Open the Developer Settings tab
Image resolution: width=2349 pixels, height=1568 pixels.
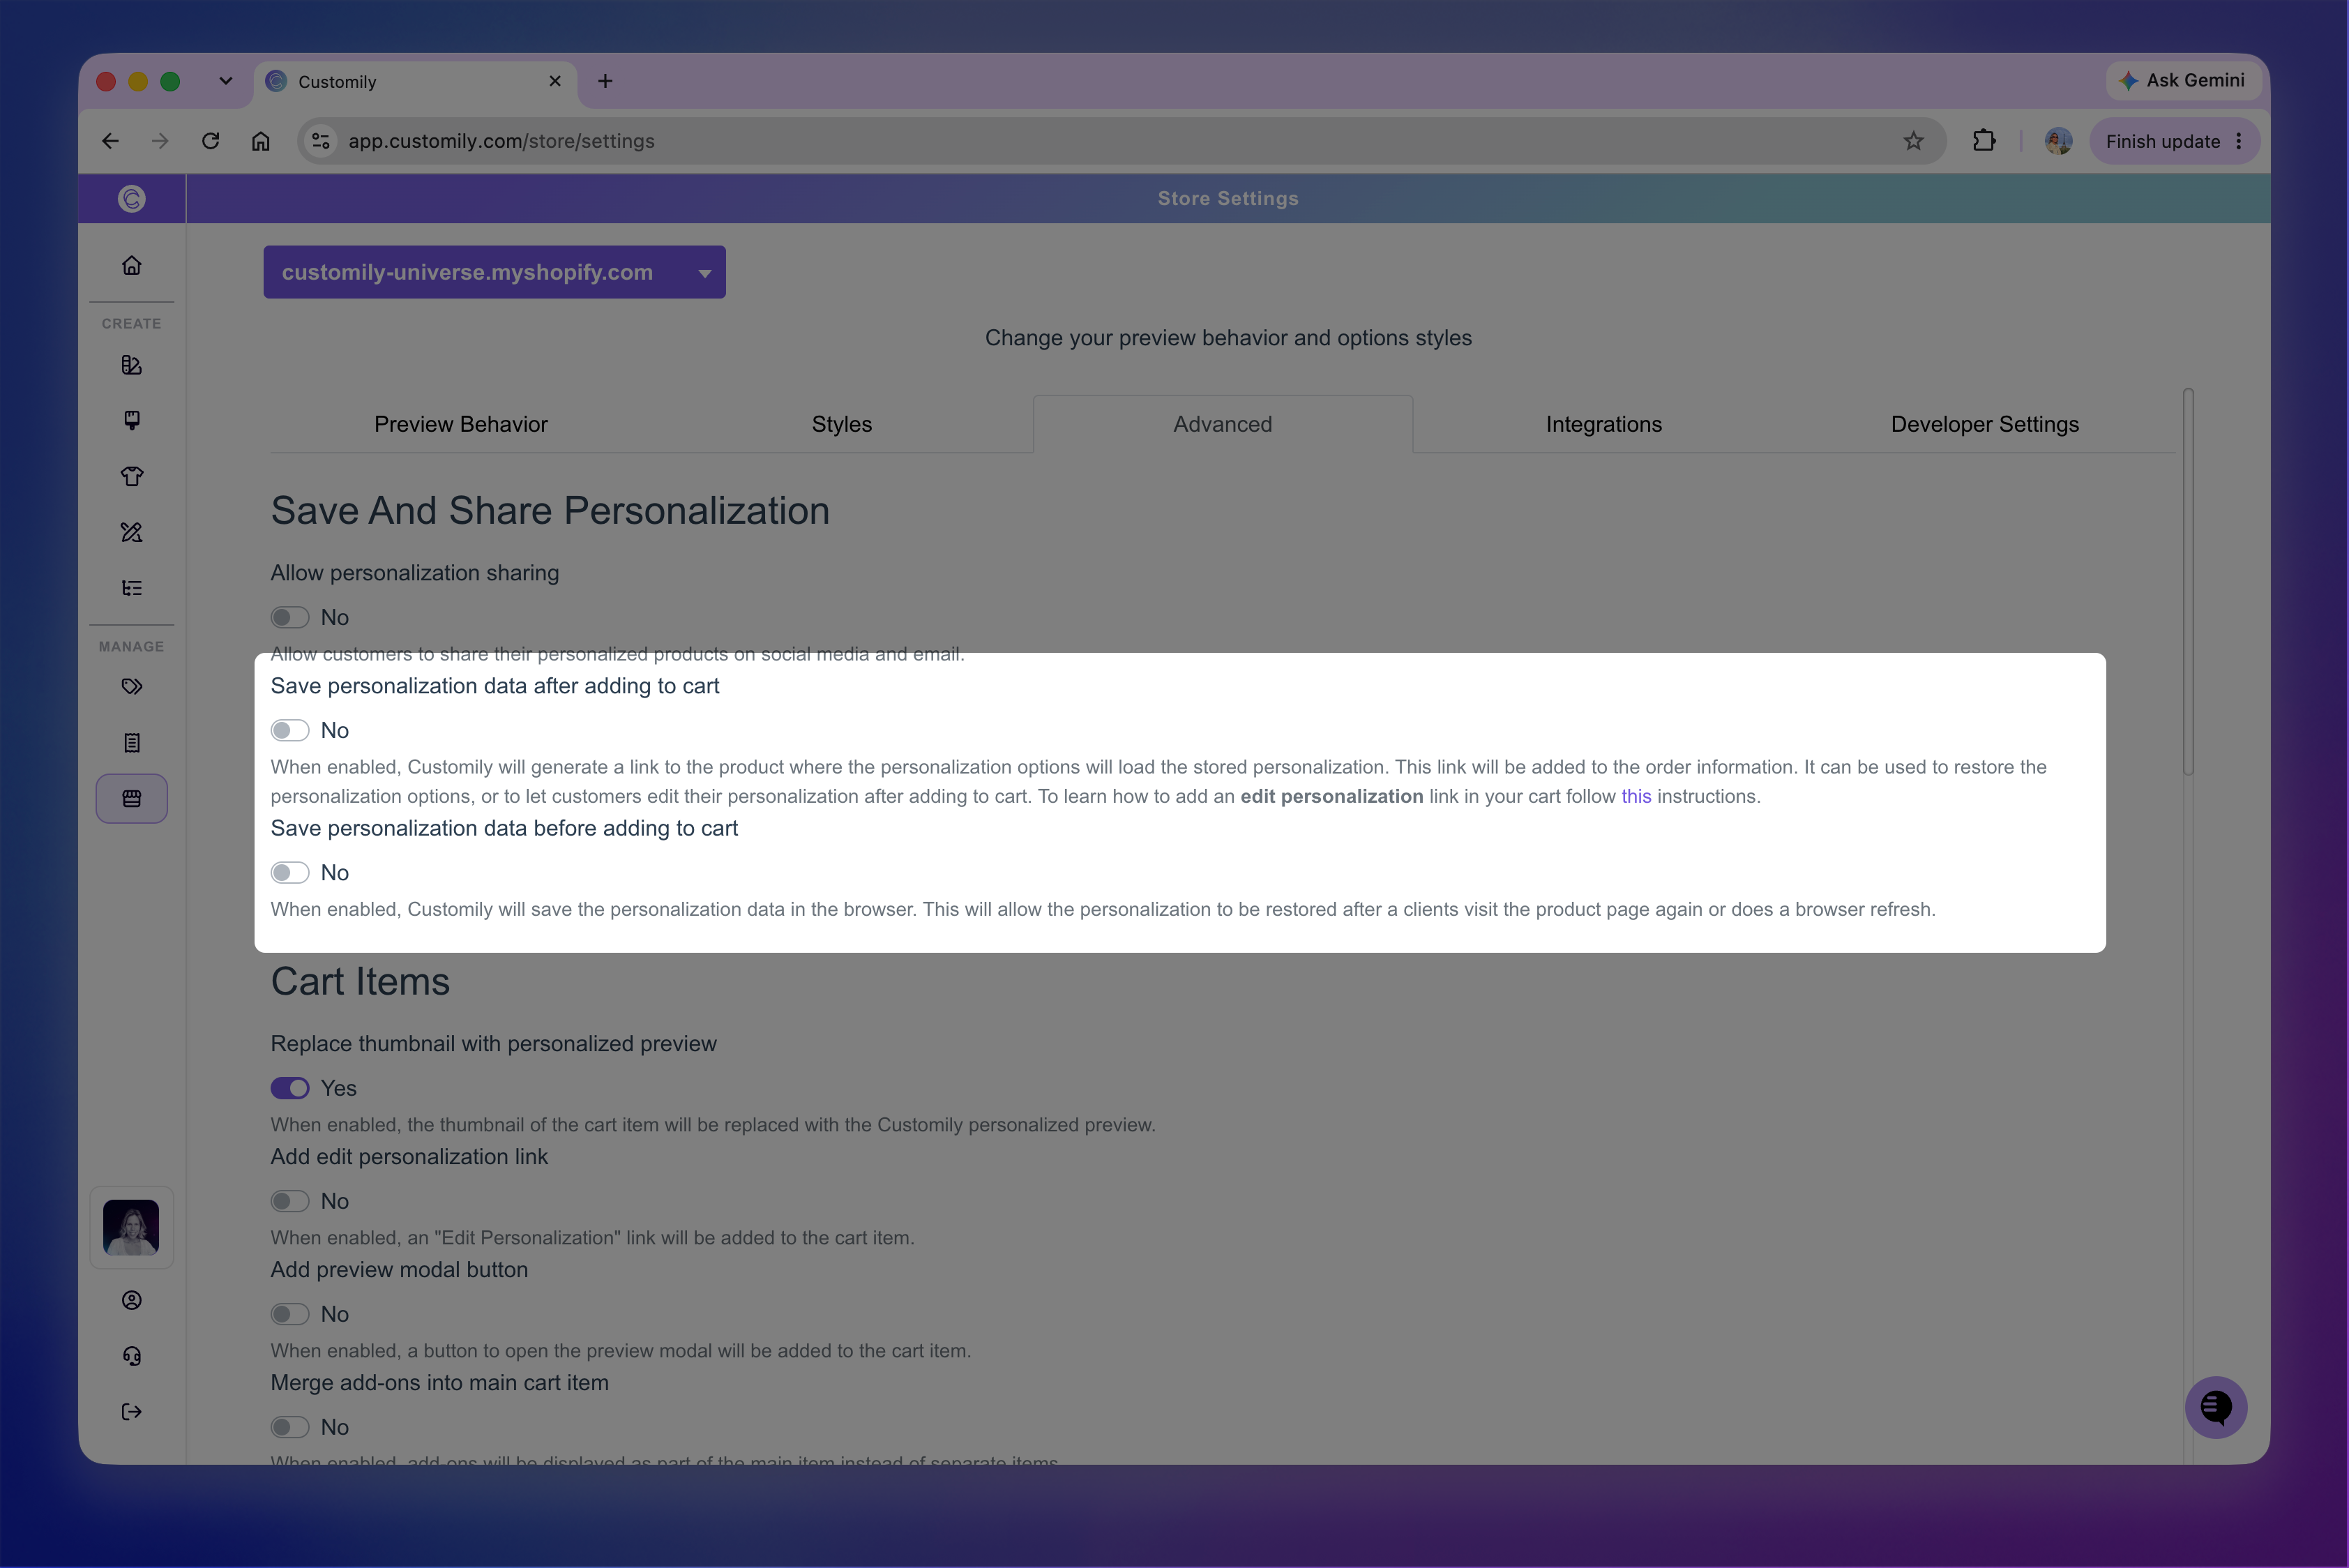click(1985, 424)
